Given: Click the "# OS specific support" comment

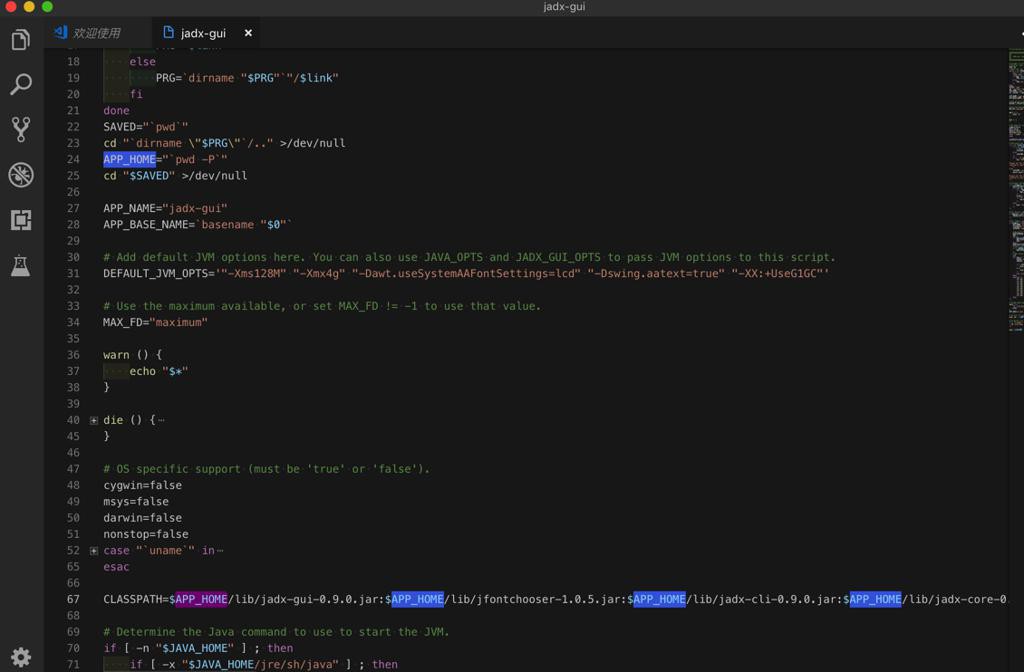Looking at the screenshot, I should click(x=266, y=469).
